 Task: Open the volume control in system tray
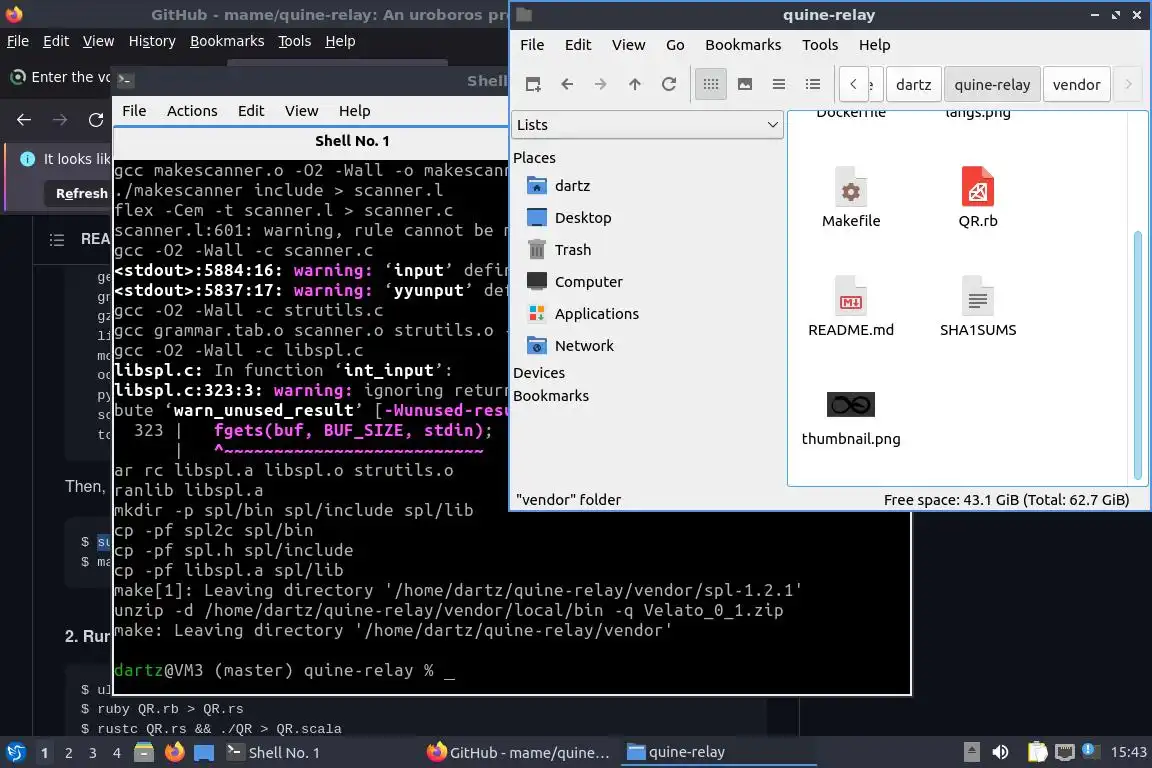pyautogui.click(x=1000, y=753)
